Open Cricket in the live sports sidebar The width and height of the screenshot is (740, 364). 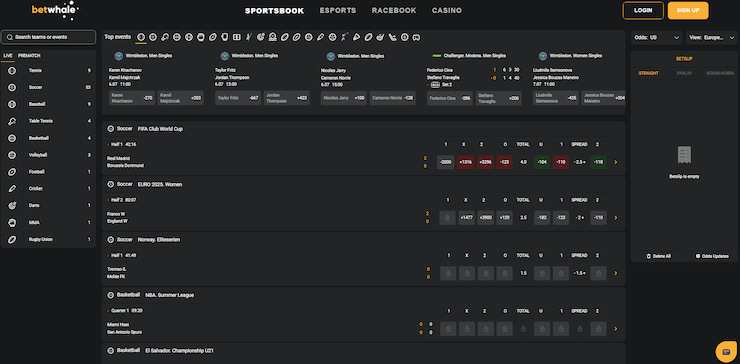(49, 188)
